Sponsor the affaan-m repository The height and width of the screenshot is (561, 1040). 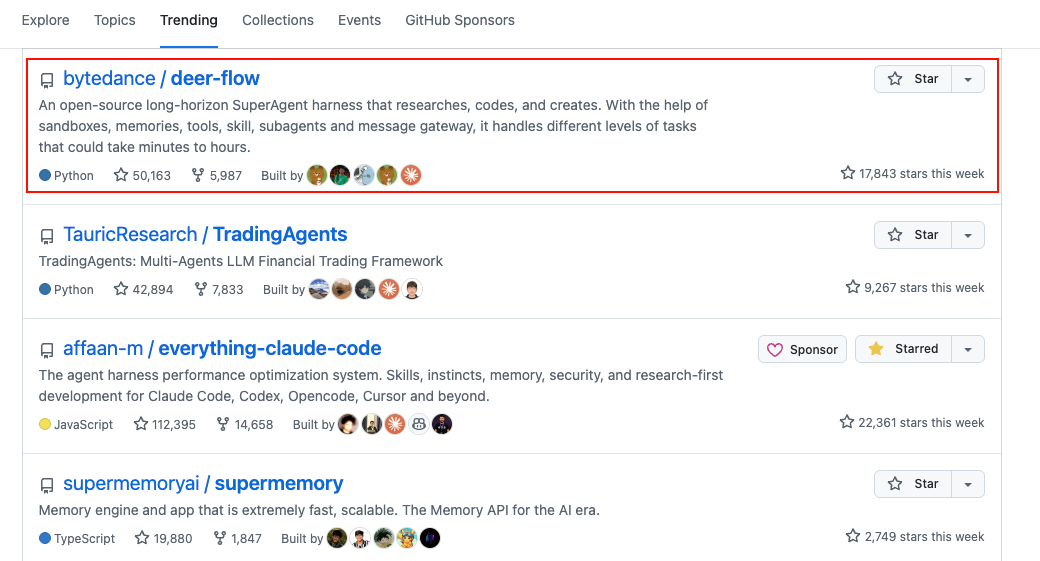point(802,349)
